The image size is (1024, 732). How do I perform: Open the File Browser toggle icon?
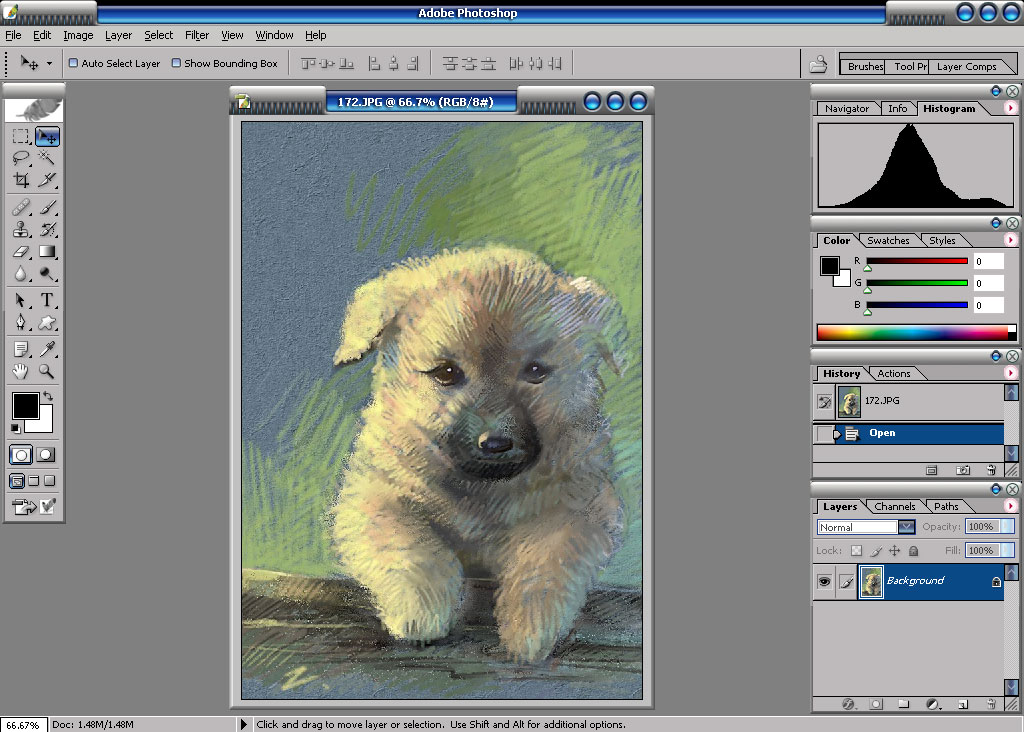(x=818, y=64)
